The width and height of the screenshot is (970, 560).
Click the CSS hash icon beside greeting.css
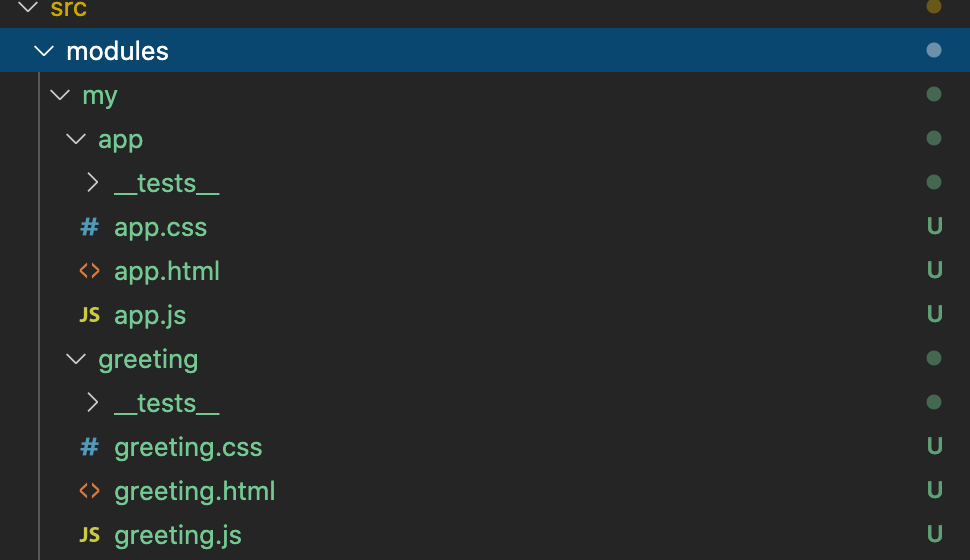(89, 447)
